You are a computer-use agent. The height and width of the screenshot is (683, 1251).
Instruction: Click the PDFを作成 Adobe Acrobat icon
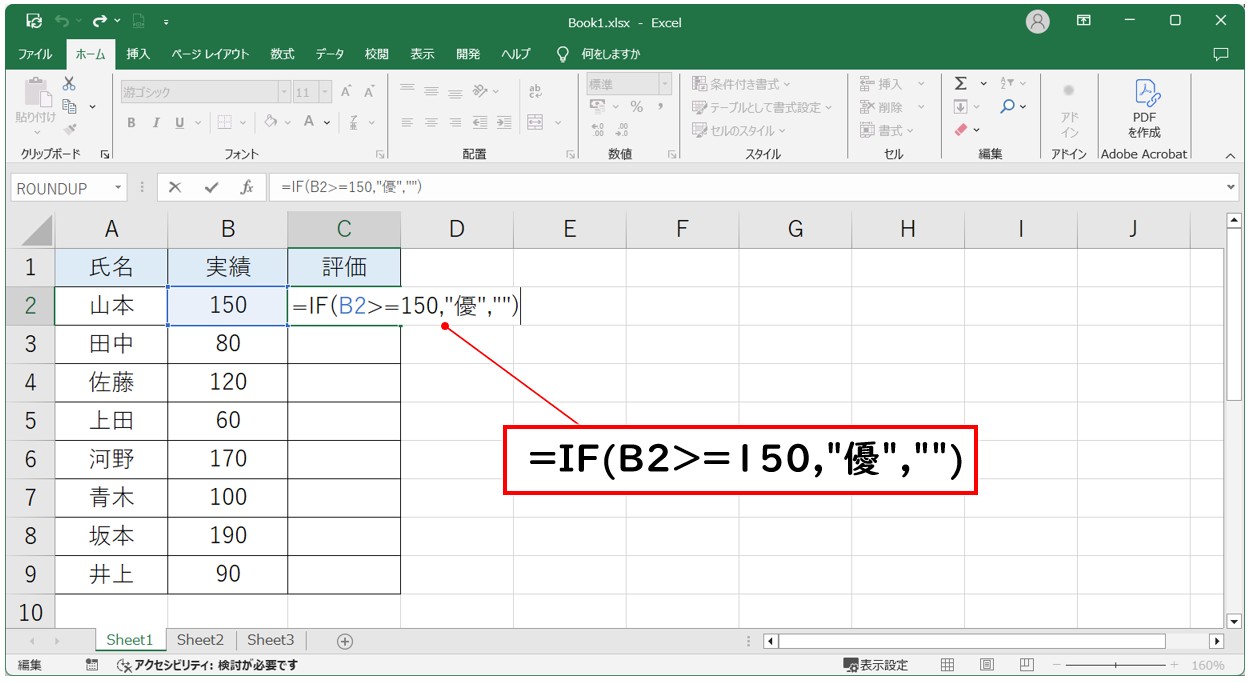[x=1144, y=107]
